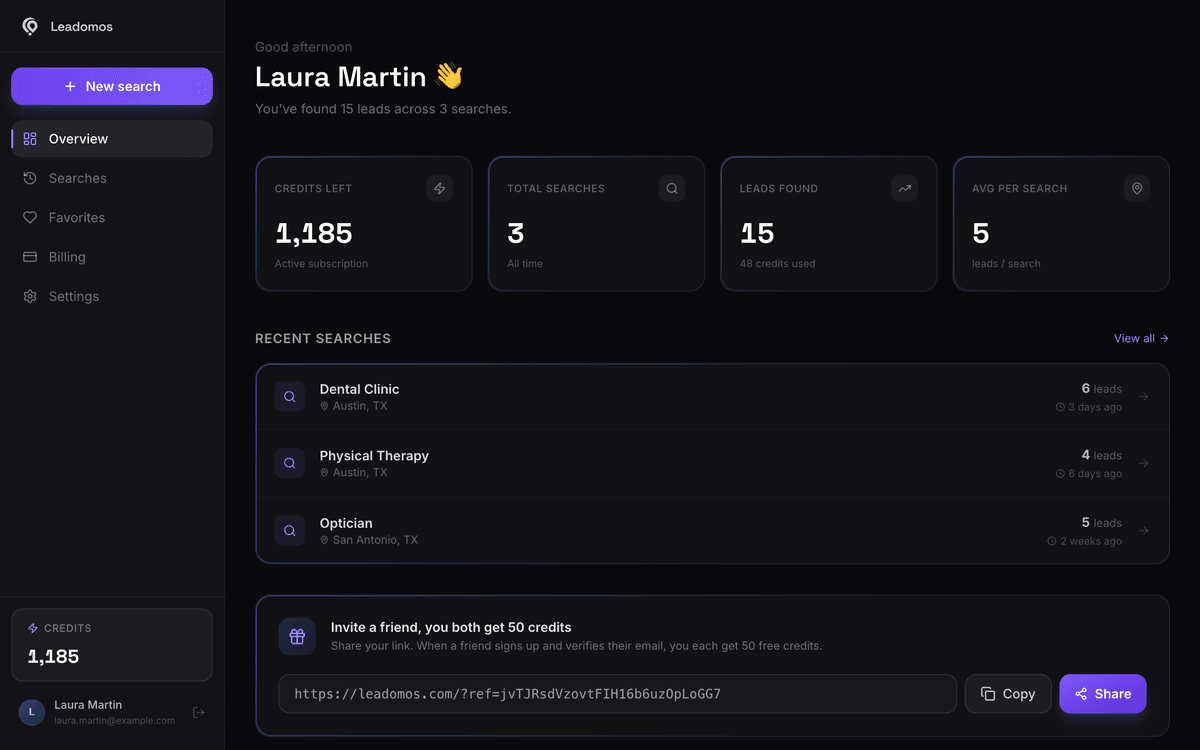Click the 6 leads count for Dental Clinic
Viewport: 1200px width, 750px height.
click(x=1102, y=389)
